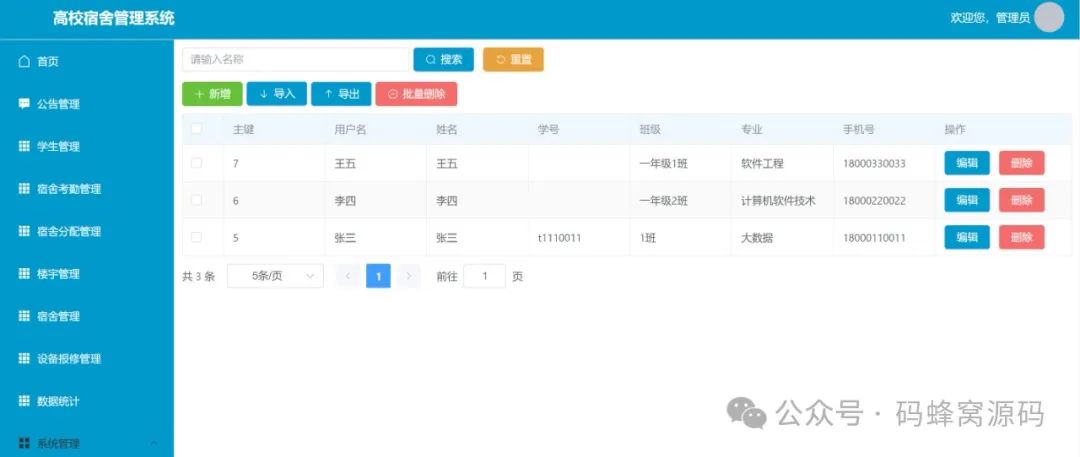Click the grid icon beside 数据统计

pos(24,401)
